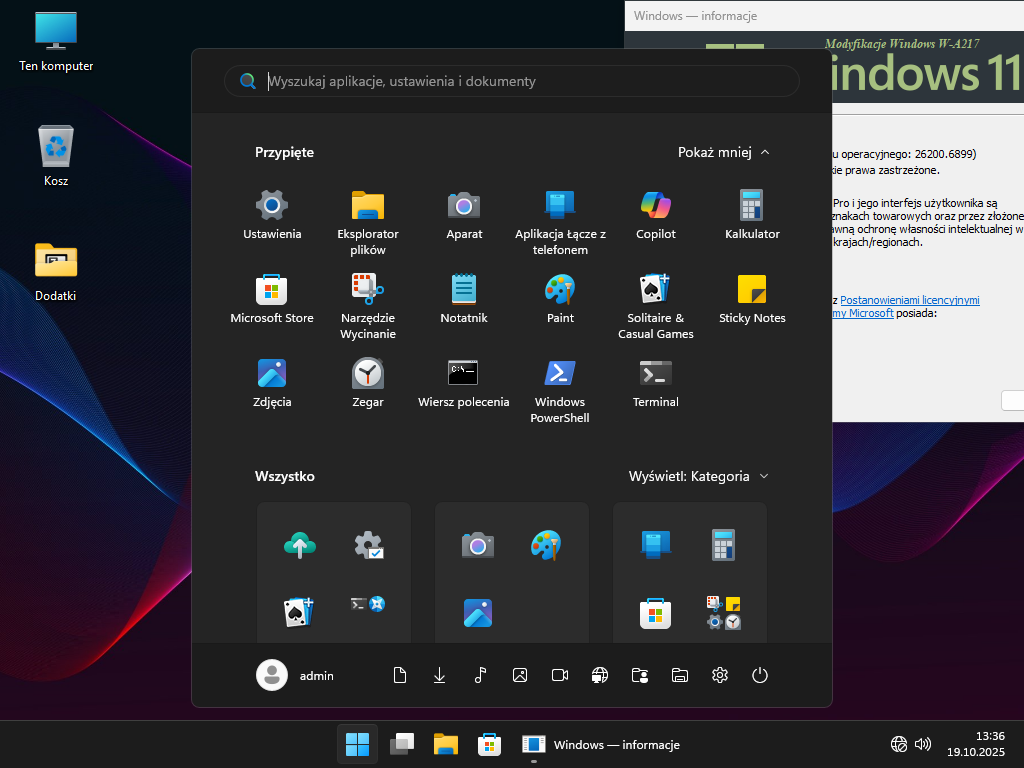1024x768 pixels.
Task: Launch Paint from pinned section
Action: point(560,299)
